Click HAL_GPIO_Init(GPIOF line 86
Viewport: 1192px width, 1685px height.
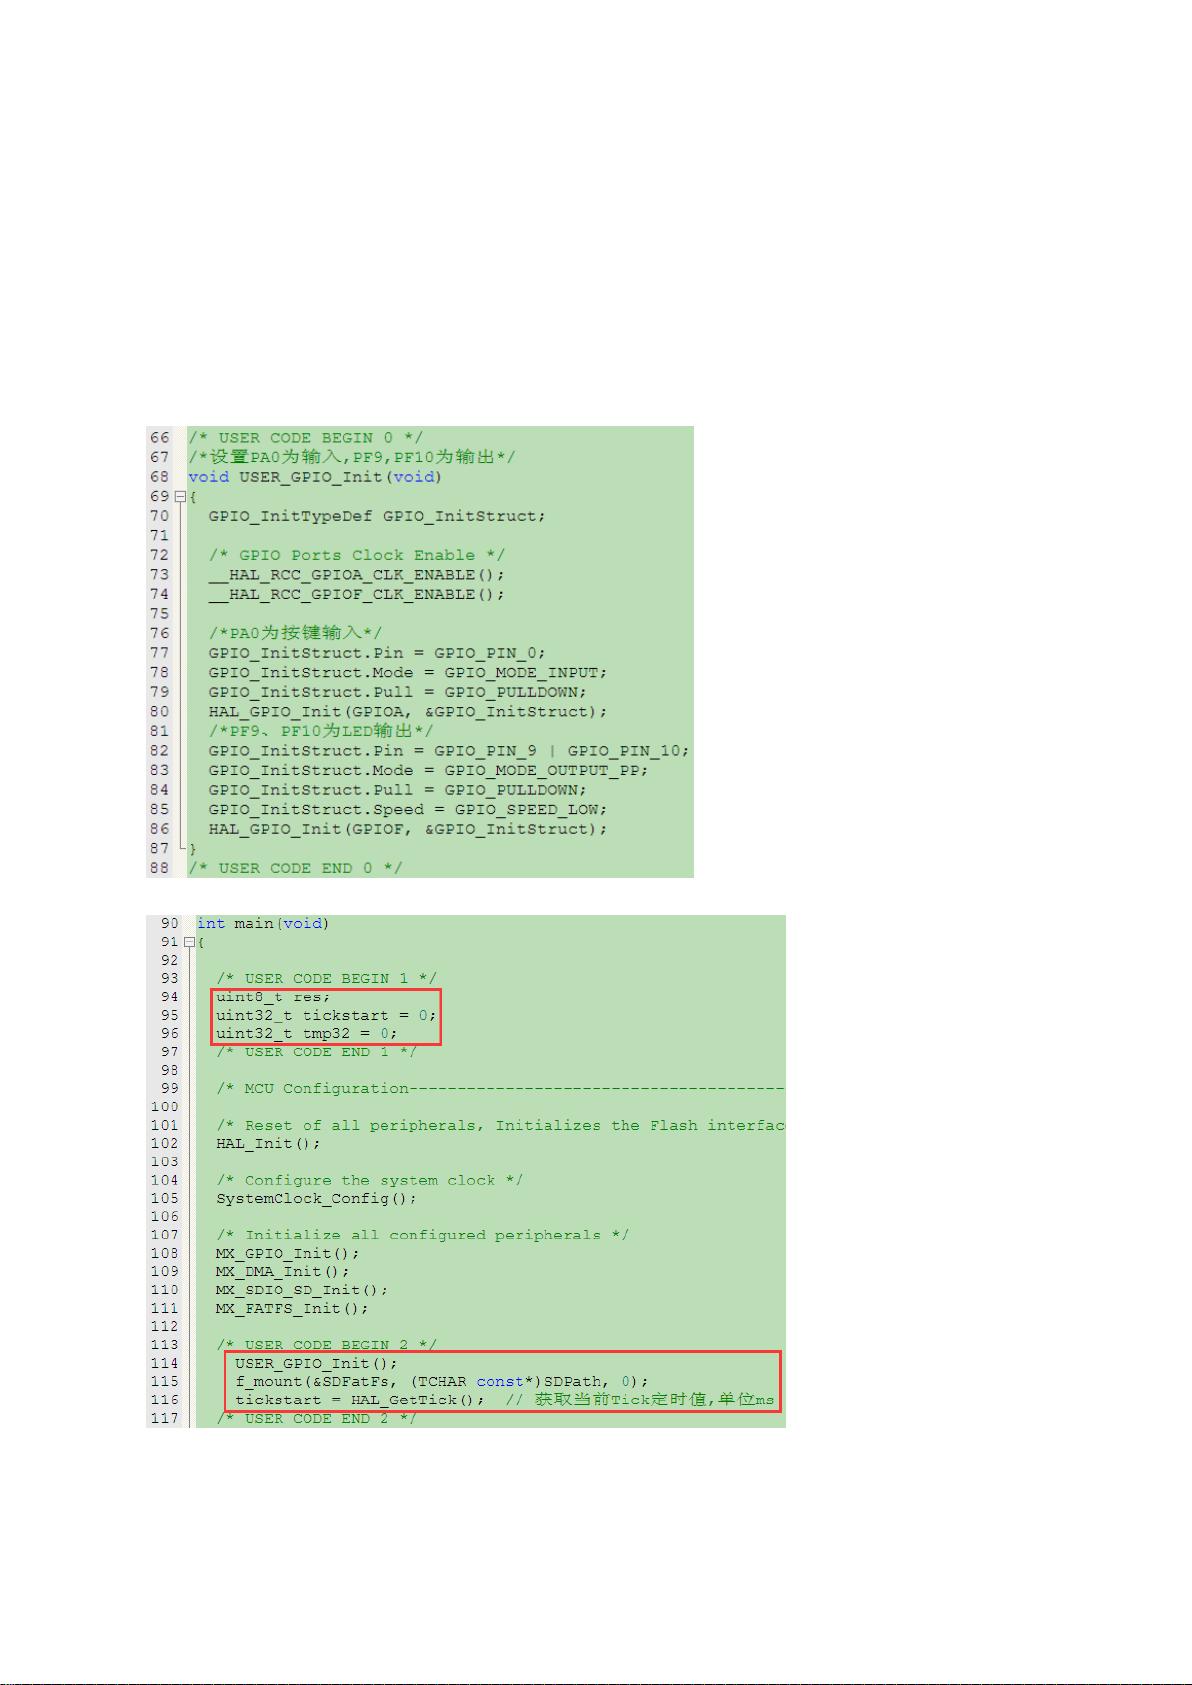pos(407,829)
